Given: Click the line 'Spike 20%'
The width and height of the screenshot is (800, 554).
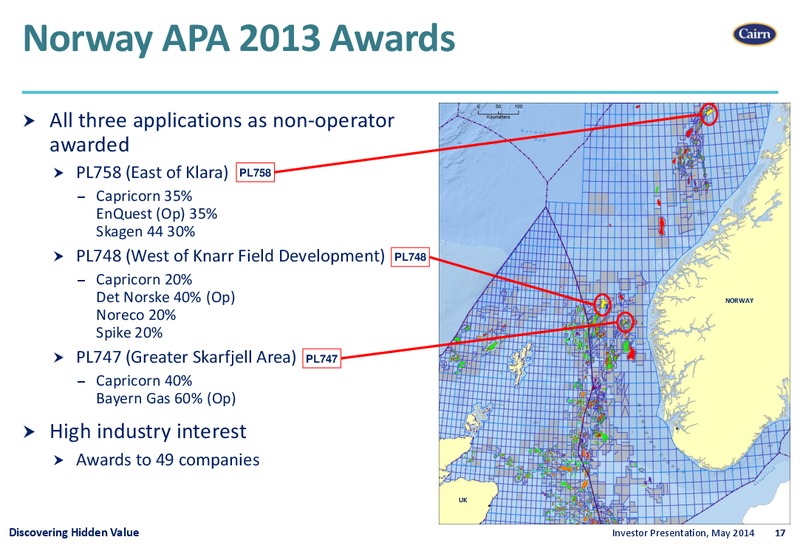Looking at the screenshot, I should click(129, 333).
